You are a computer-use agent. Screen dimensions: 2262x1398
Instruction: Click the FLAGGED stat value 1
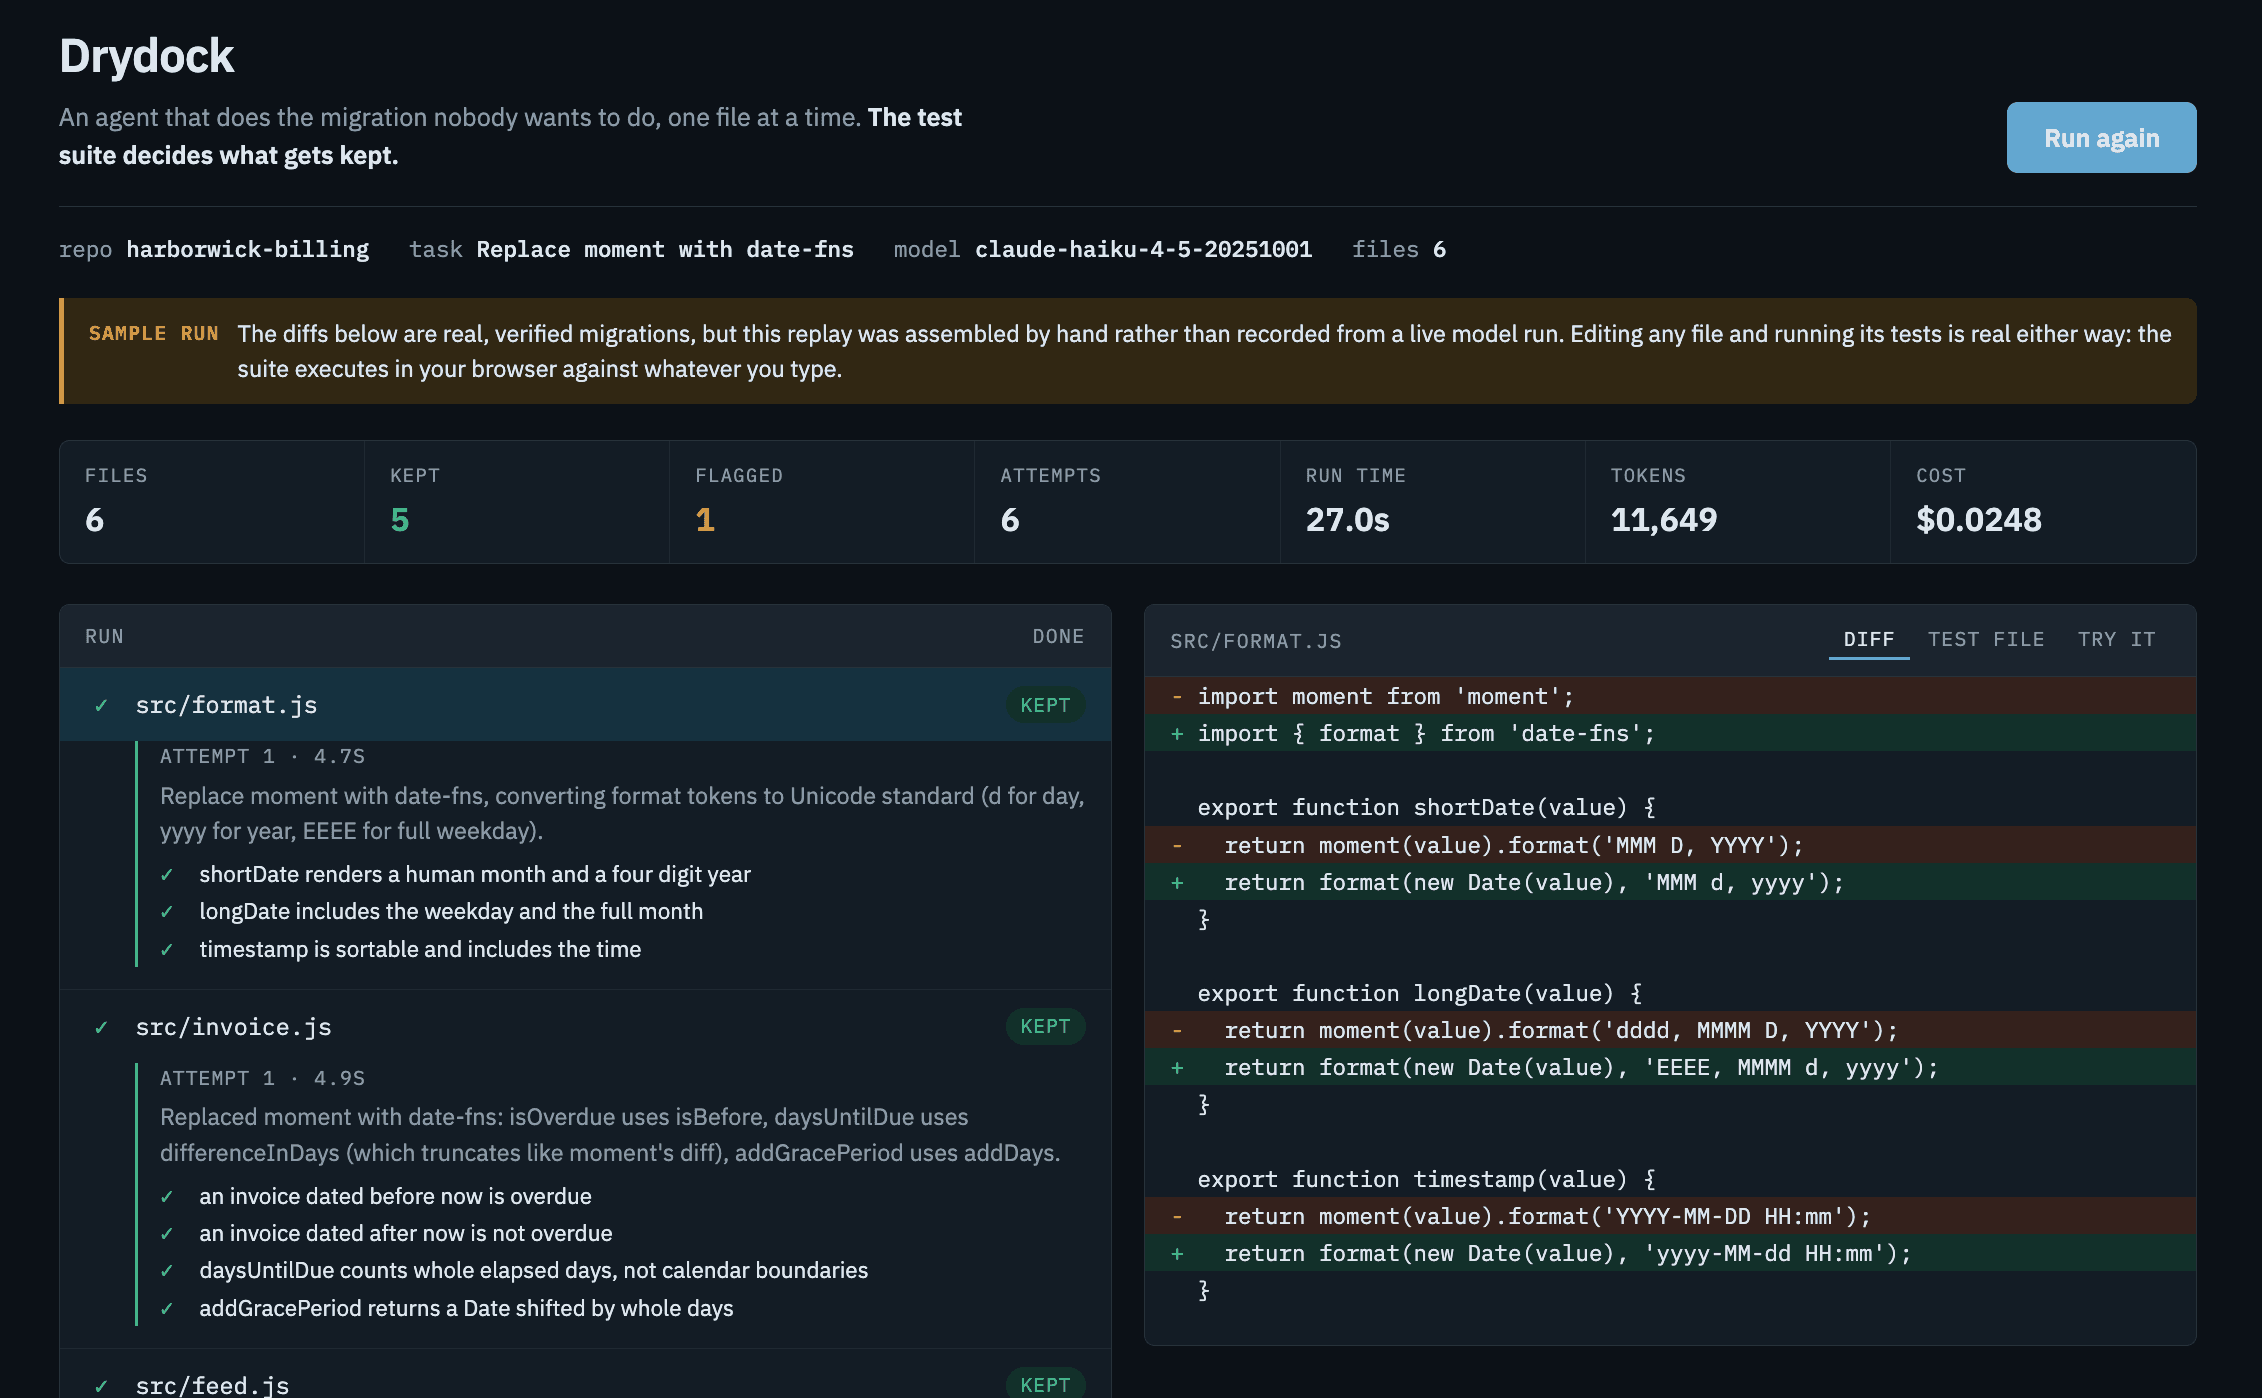[x=705, y=520]
